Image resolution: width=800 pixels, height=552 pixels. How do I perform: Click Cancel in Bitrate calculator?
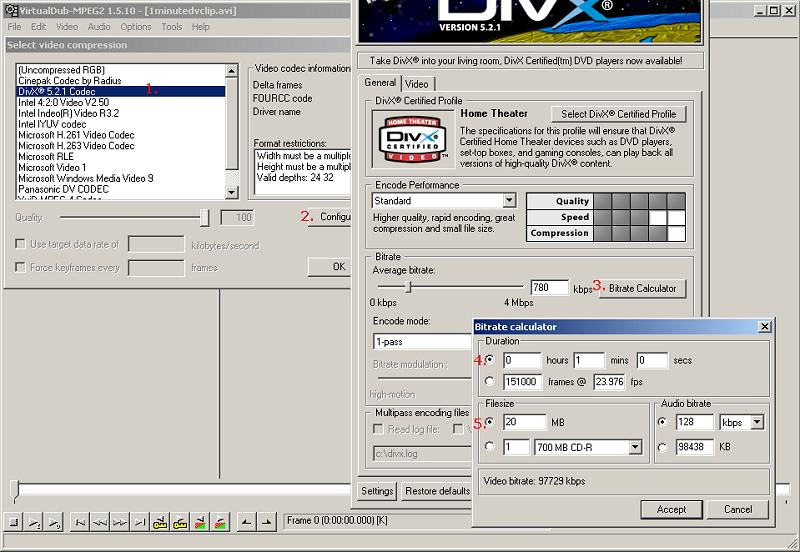point(738,509)
